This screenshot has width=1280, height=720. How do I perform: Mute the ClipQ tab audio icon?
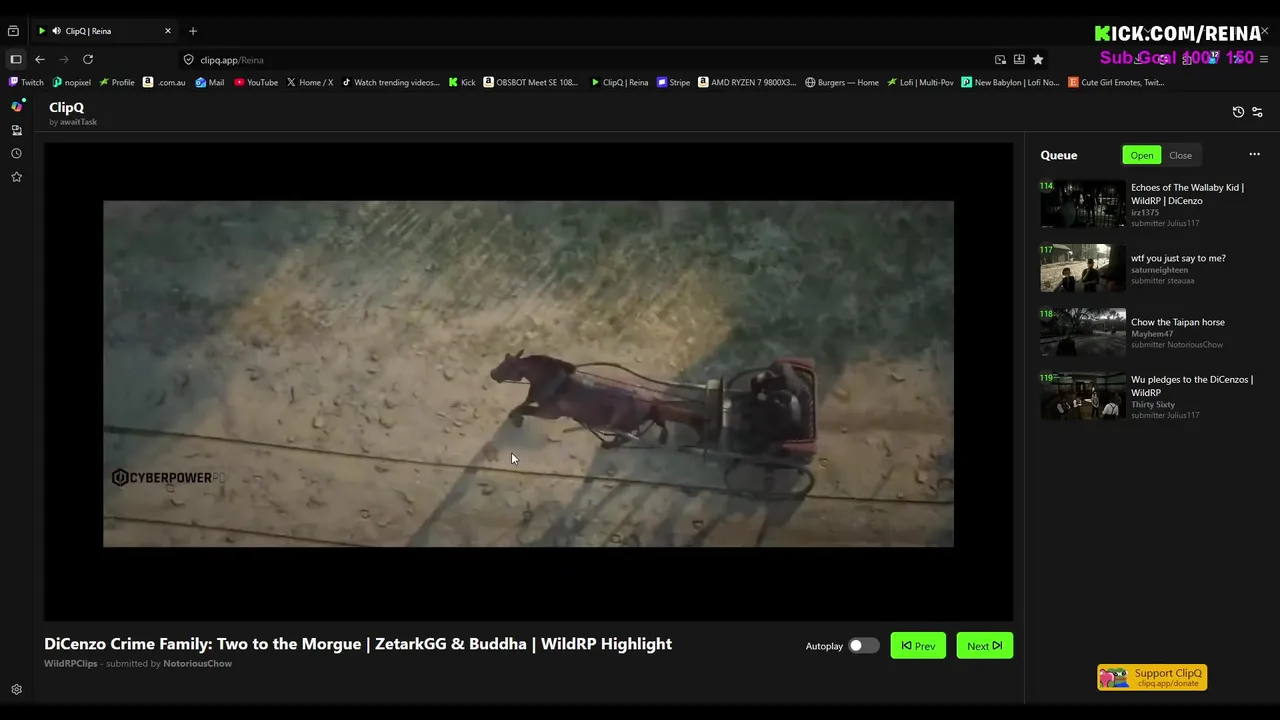point(56,31)
